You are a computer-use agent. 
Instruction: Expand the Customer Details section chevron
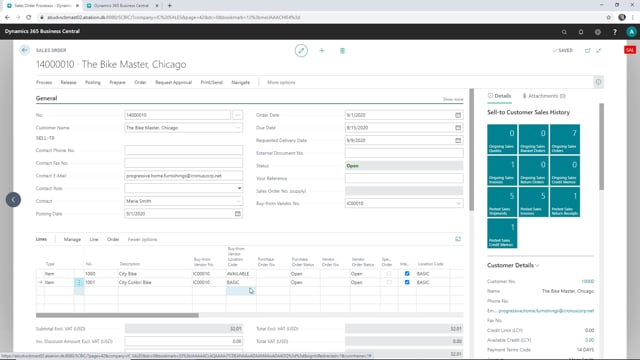coord(538,265)
